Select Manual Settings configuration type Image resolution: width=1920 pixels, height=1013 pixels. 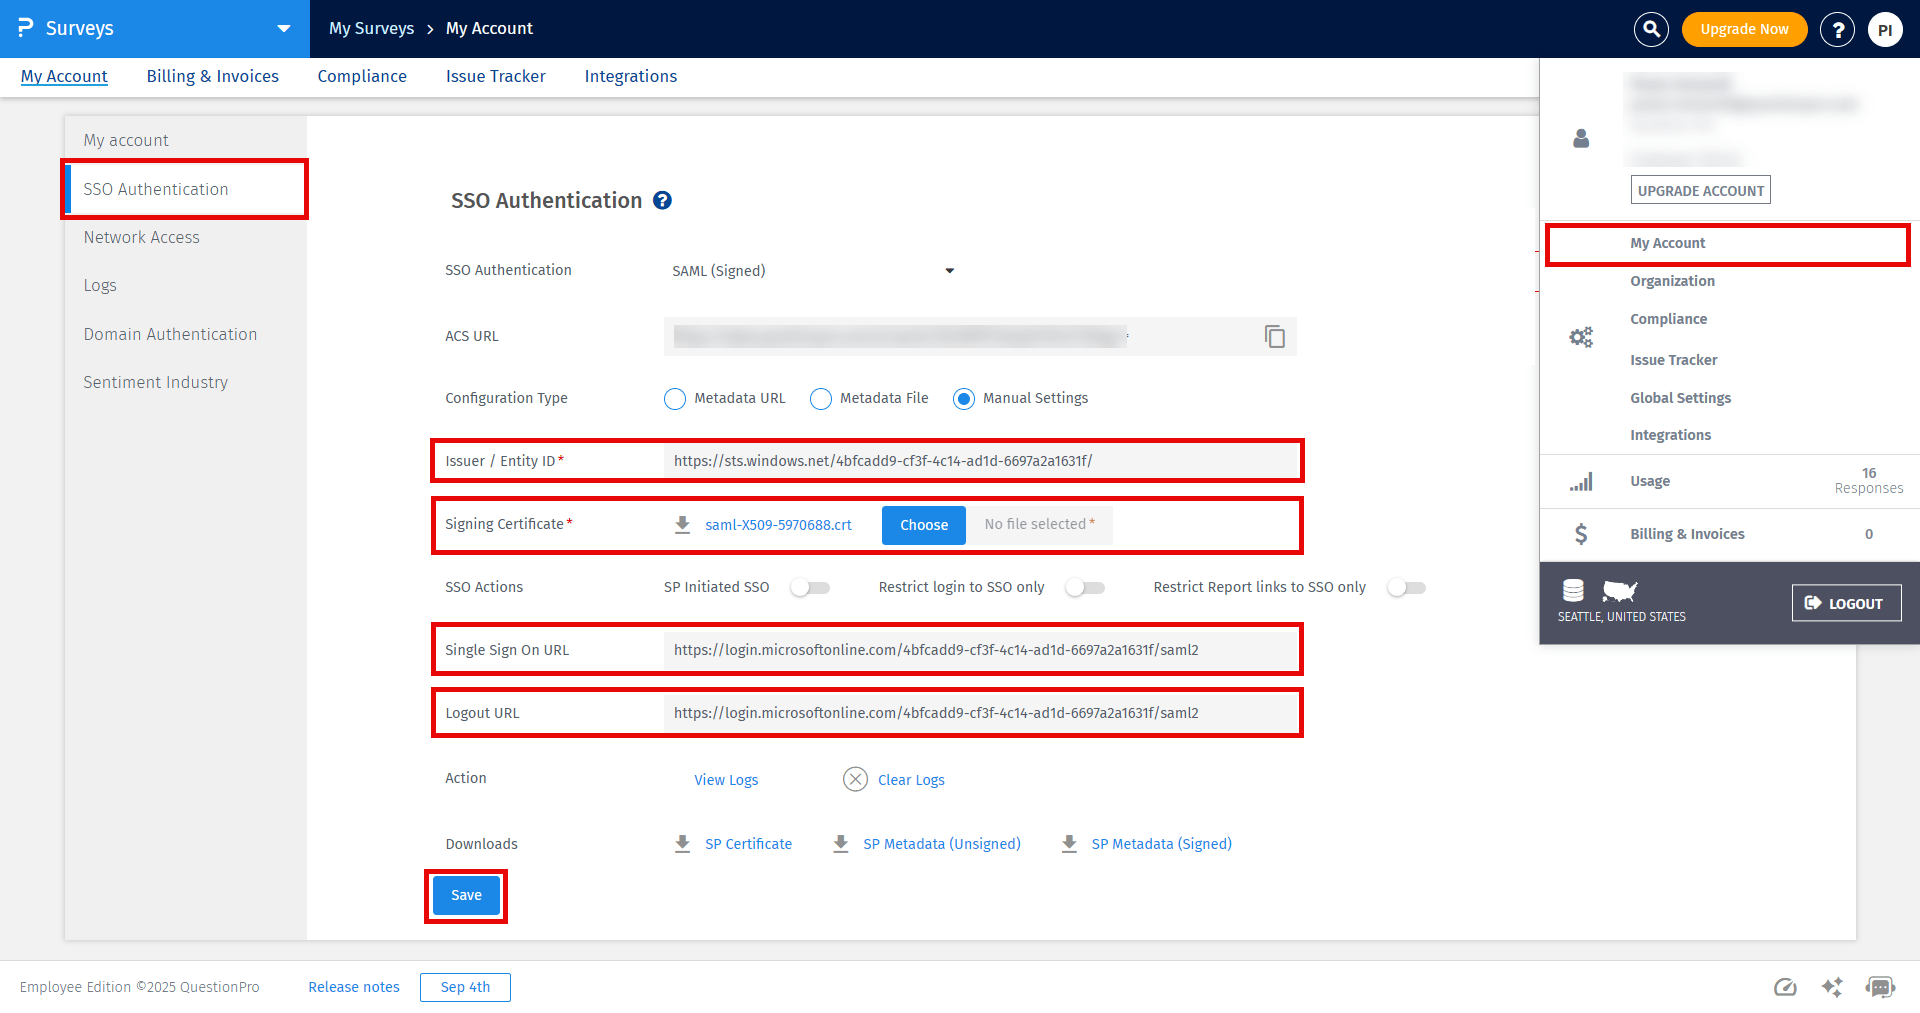(964, 399)
